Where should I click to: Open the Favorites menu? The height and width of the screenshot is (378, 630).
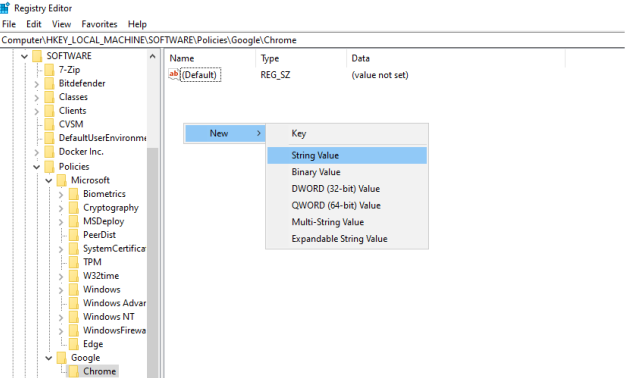(x=99, y=24)
